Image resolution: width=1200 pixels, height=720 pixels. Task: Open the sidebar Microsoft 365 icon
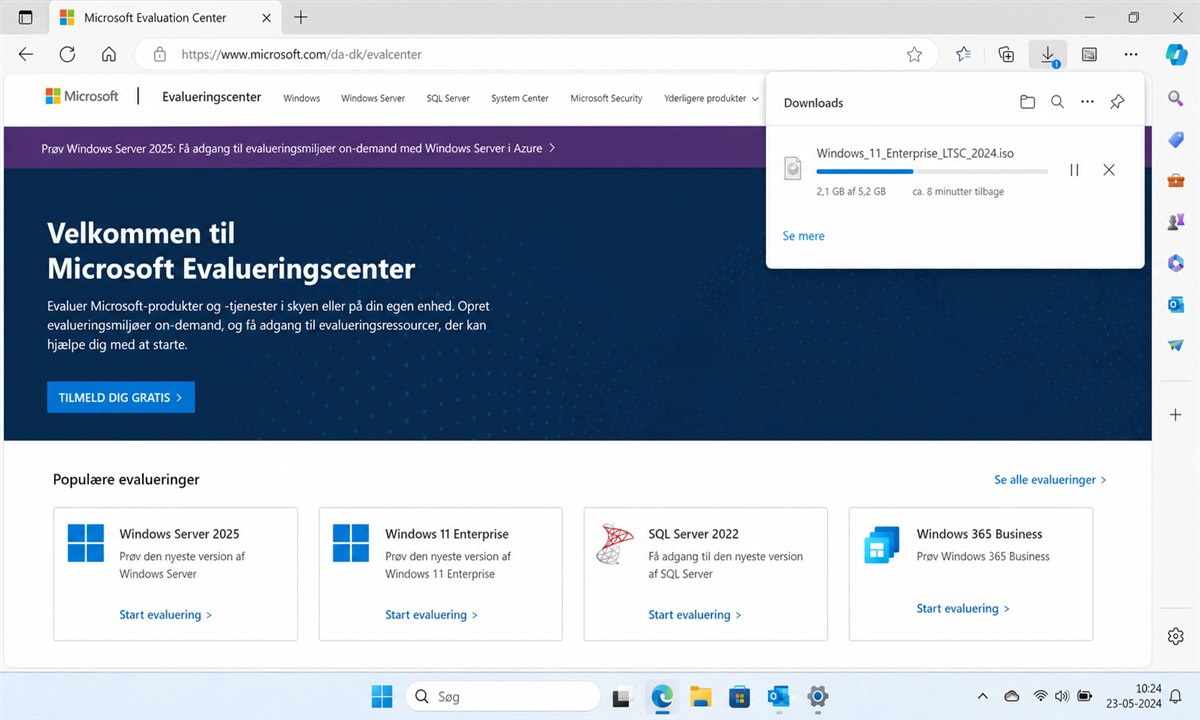[1176, 262]
